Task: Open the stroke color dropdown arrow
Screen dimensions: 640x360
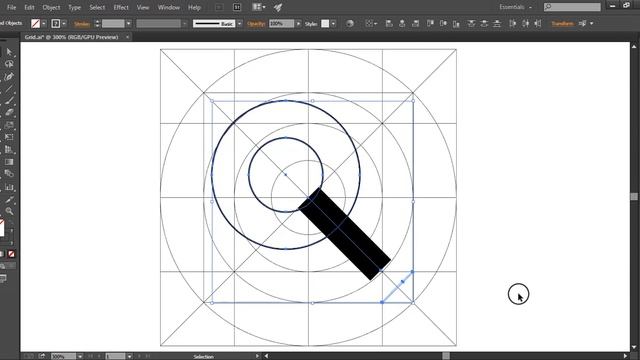Action: click(64, 24)
